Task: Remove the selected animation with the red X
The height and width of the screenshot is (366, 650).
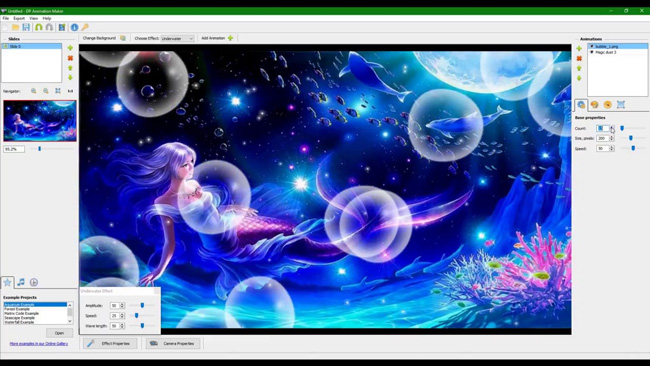Action: click(x=579, y=58)
